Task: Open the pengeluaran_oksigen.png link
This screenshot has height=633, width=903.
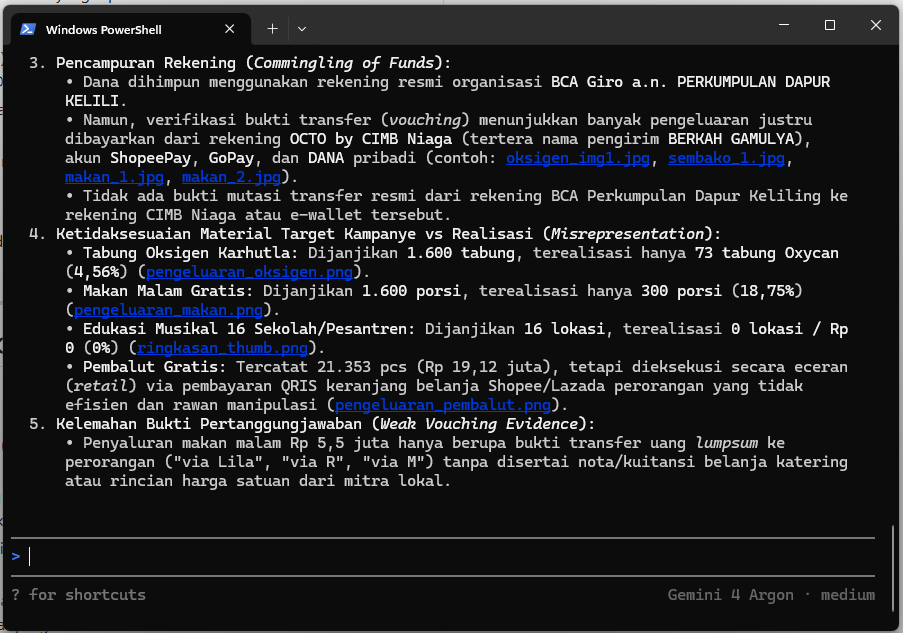Action: [249, 272]
